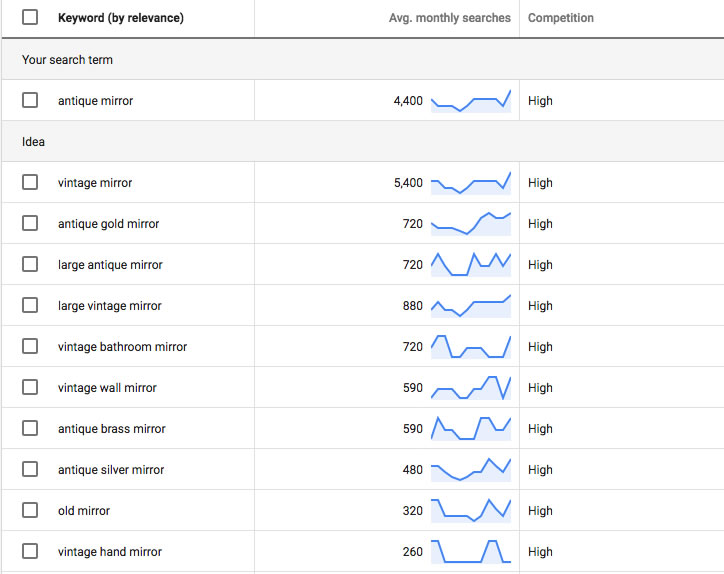
Task: Click the 5,400 monthly searches value
Action: coord(408,183)
